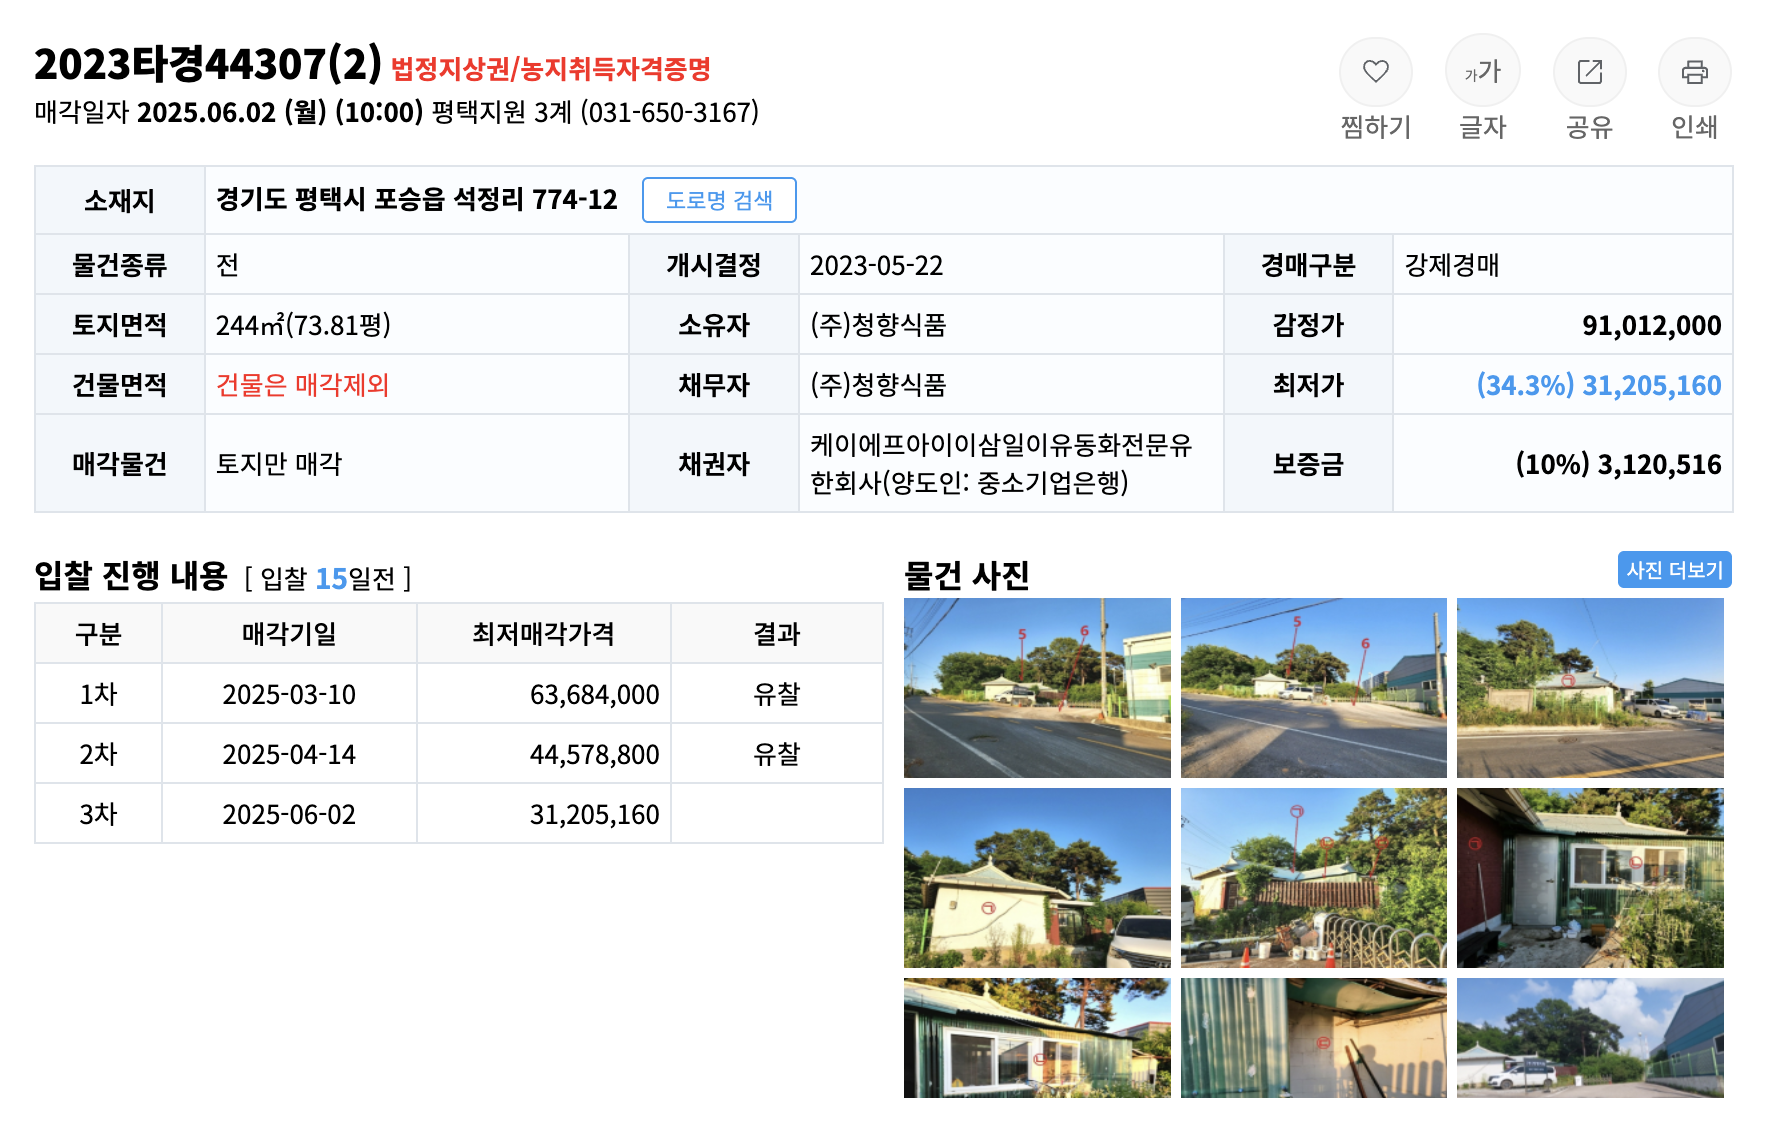1770x1126 pixels.
Task: Click court contact 평택지원 3계 (031-650-3167)
Action: point(596,112)
